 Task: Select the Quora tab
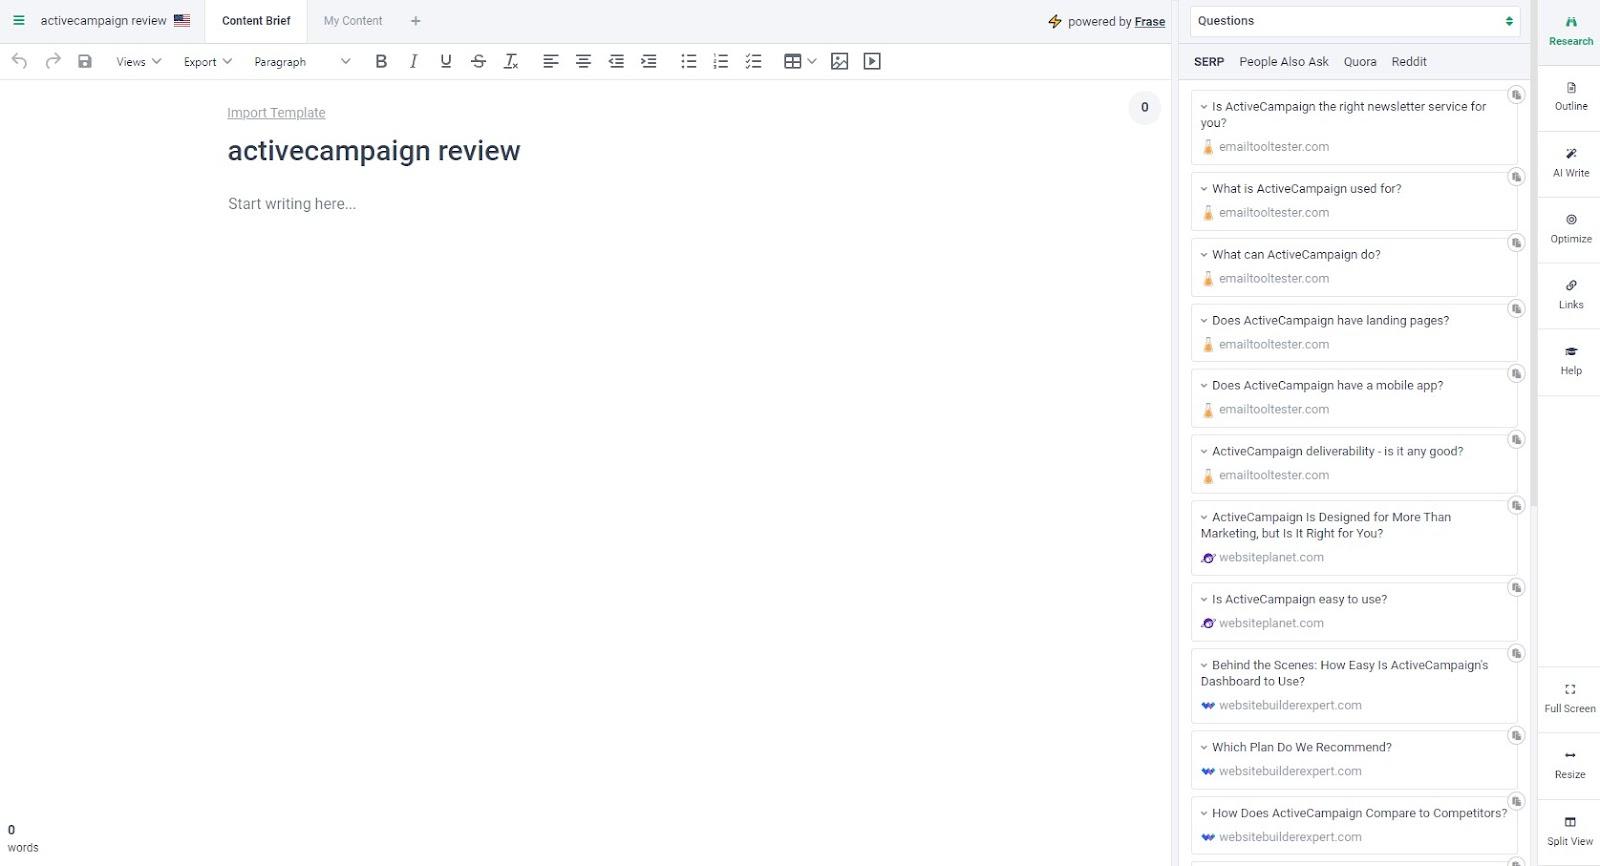pos(1360,61)
